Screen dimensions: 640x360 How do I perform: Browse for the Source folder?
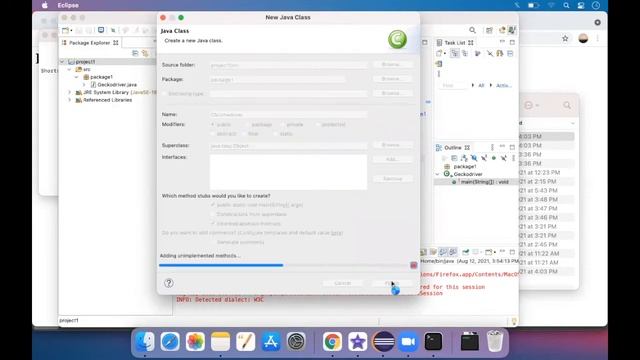tap(392, 64)
